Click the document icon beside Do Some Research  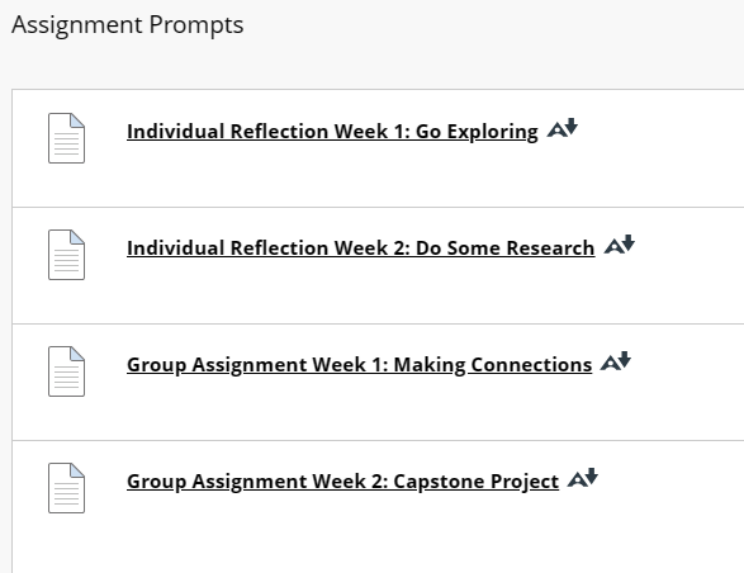pyautogui.click(x=66, y=255)
